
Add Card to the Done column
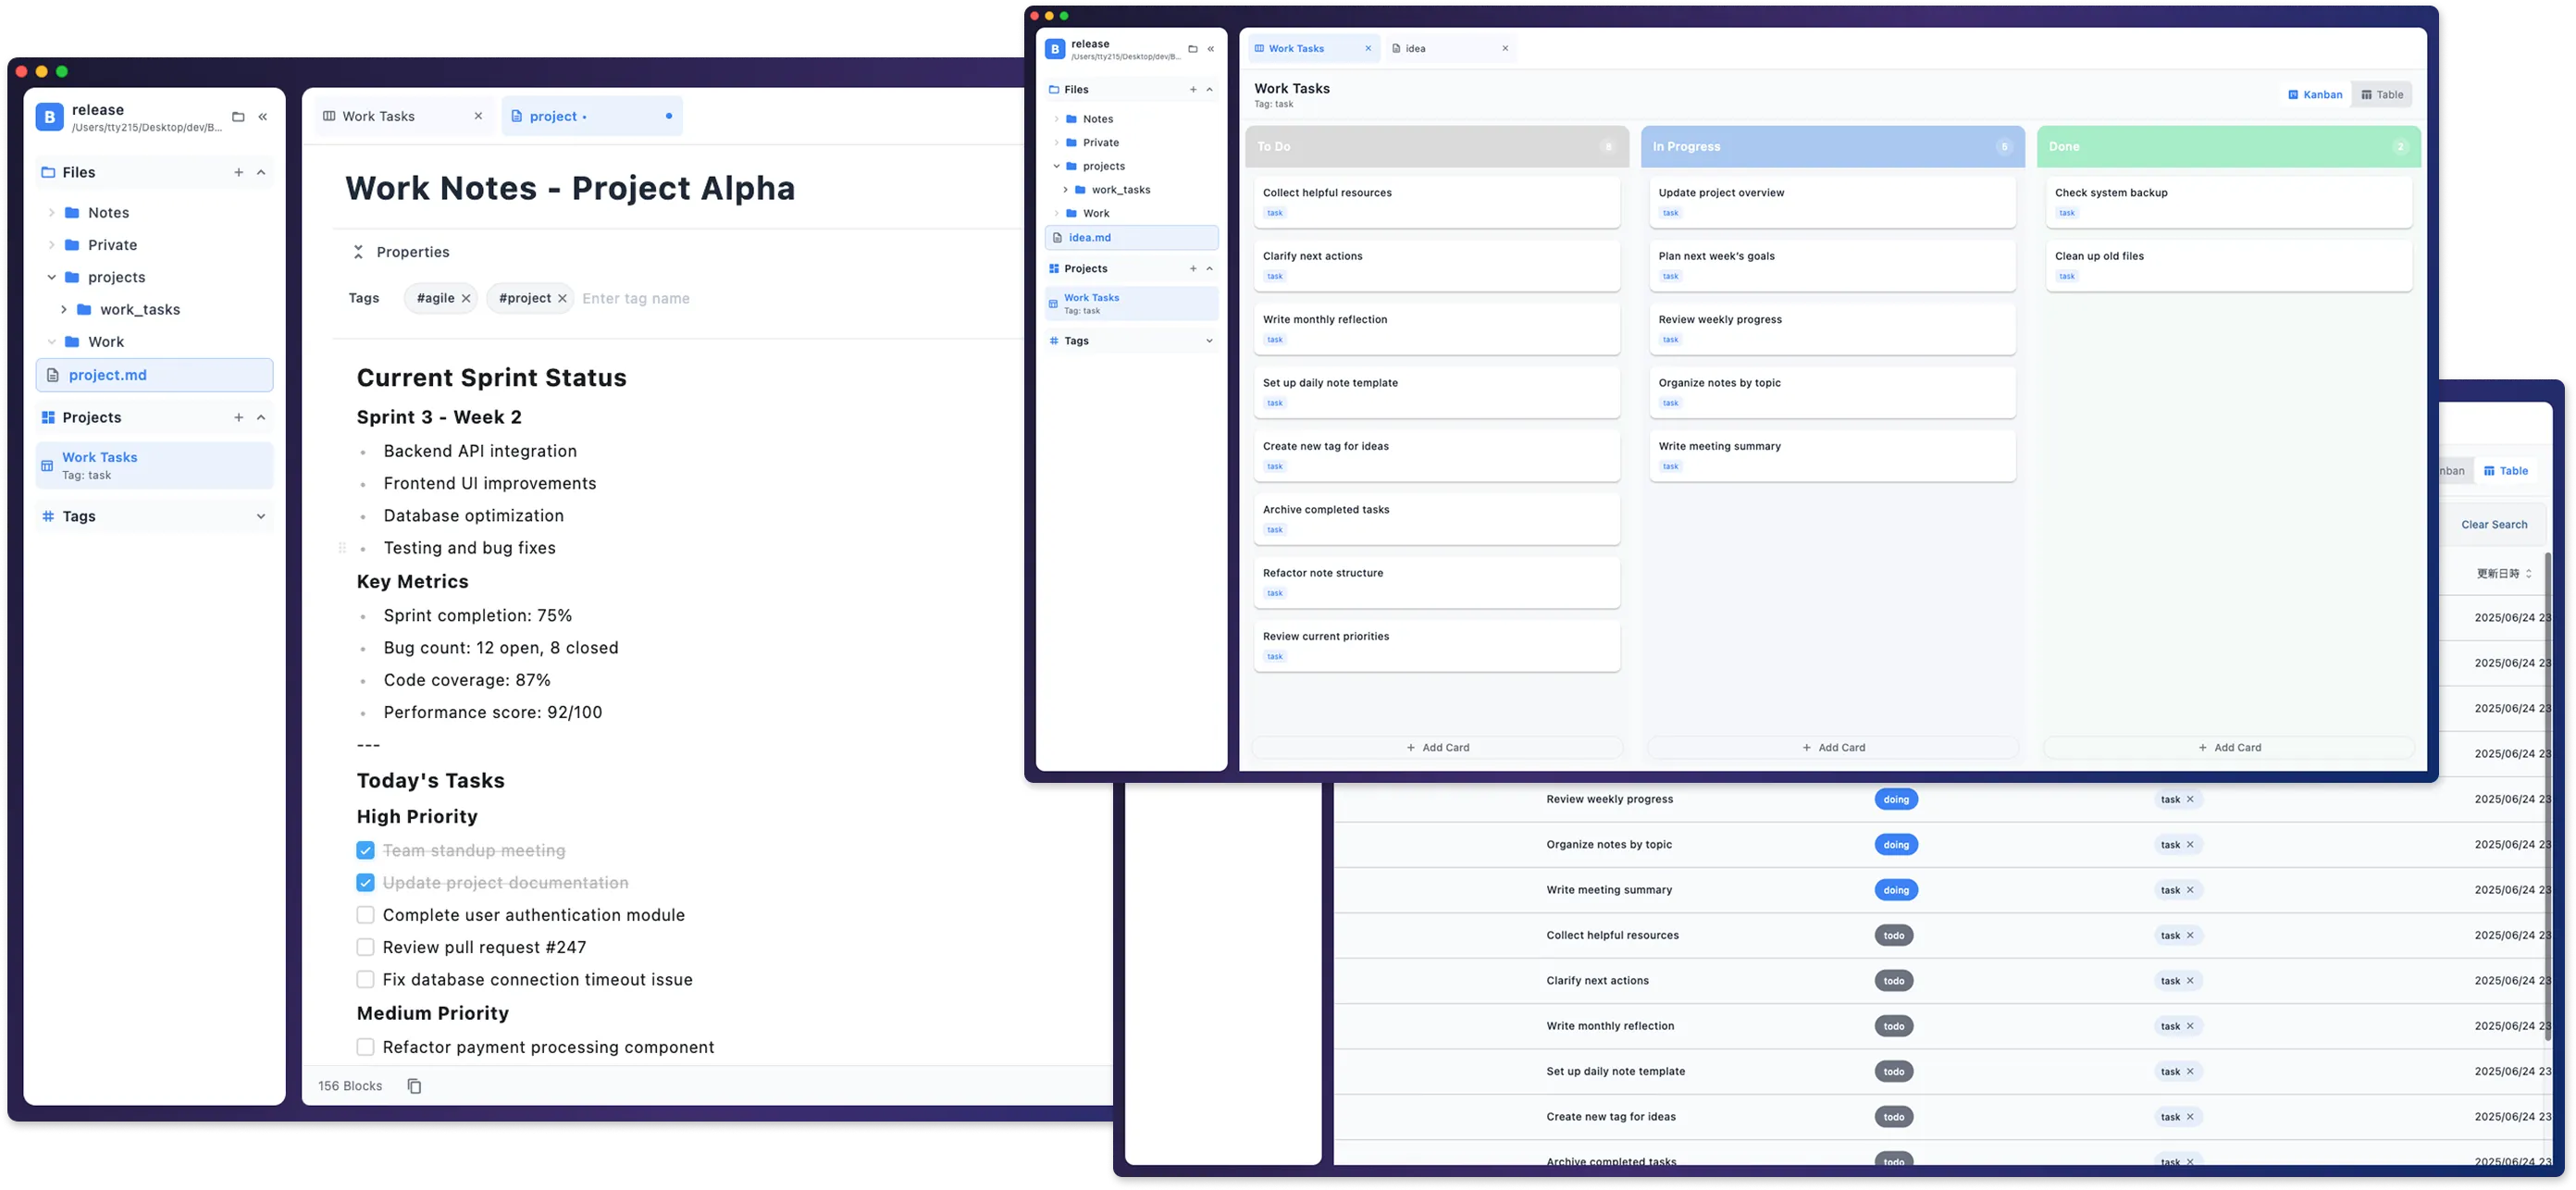click(x=2229, y=747)
